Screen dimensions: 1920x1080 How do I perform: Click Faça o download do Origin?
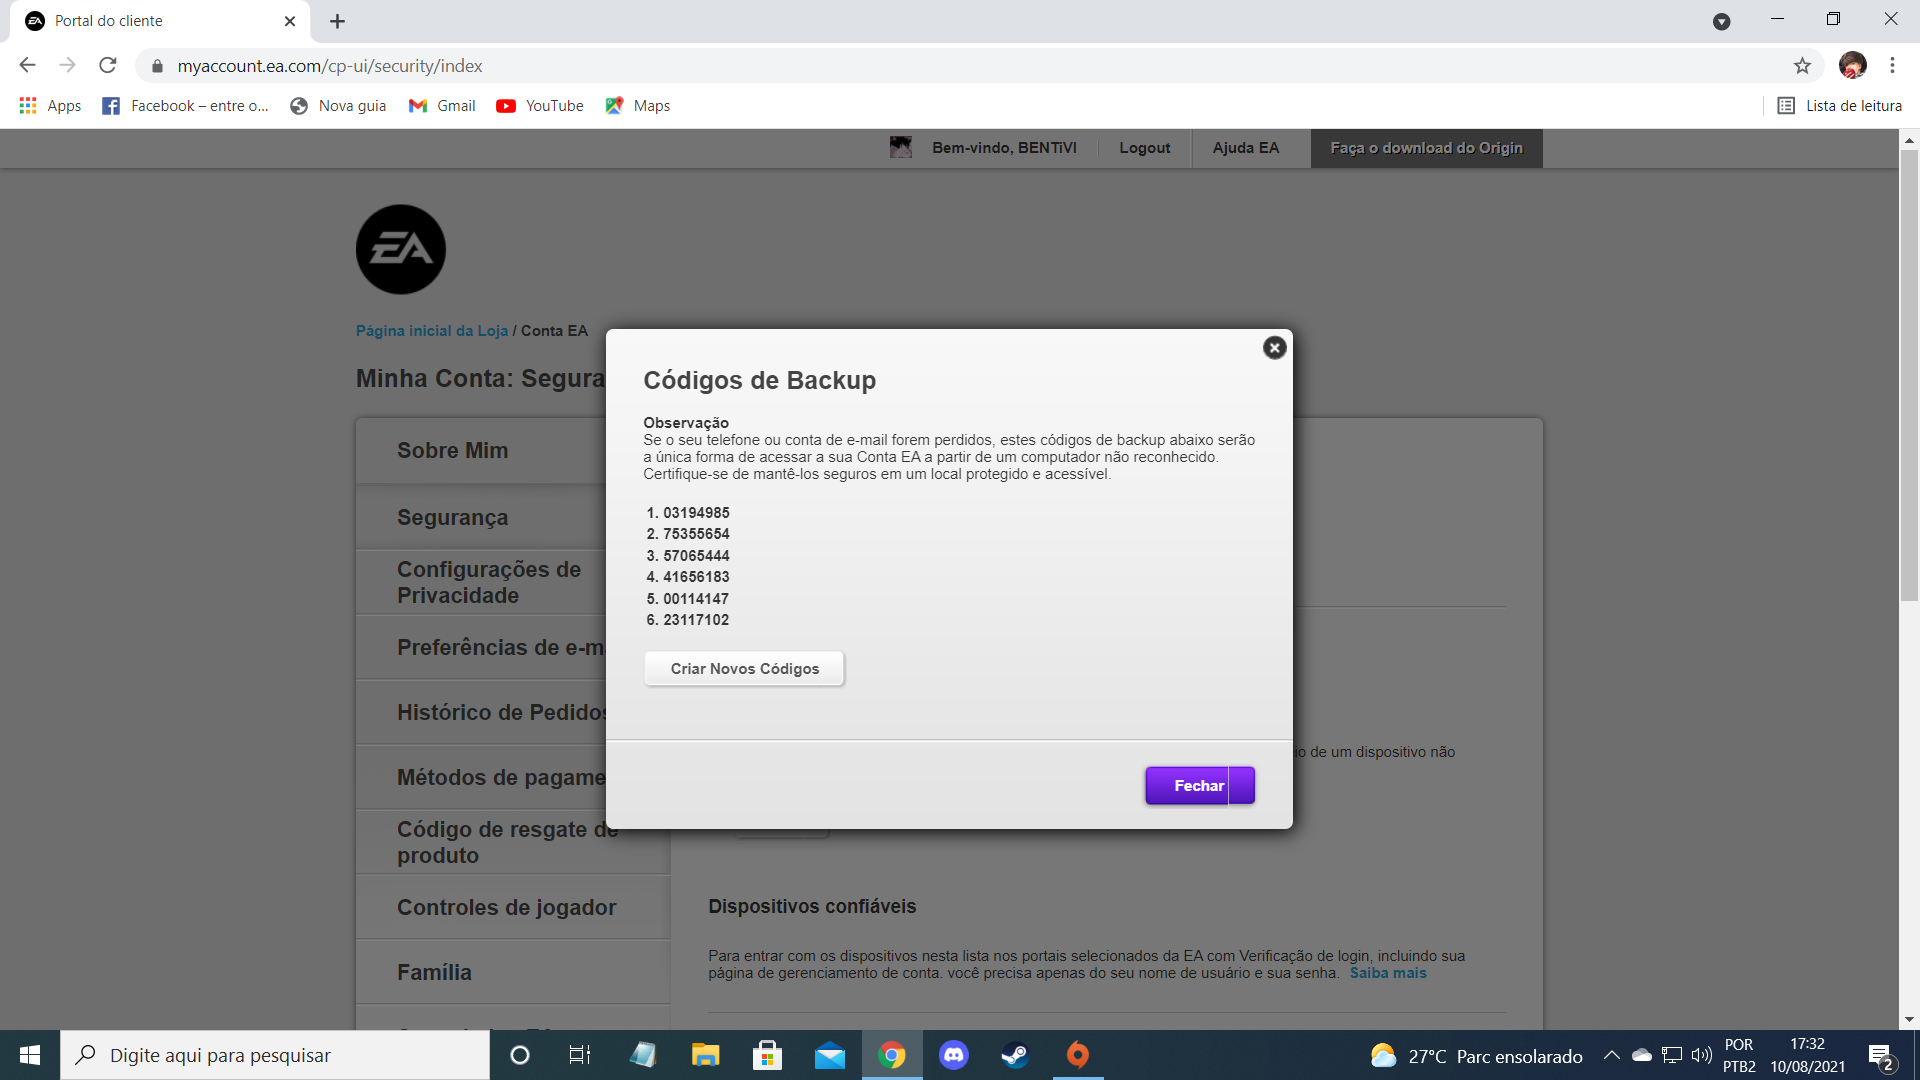click(x=1427, y=148)
